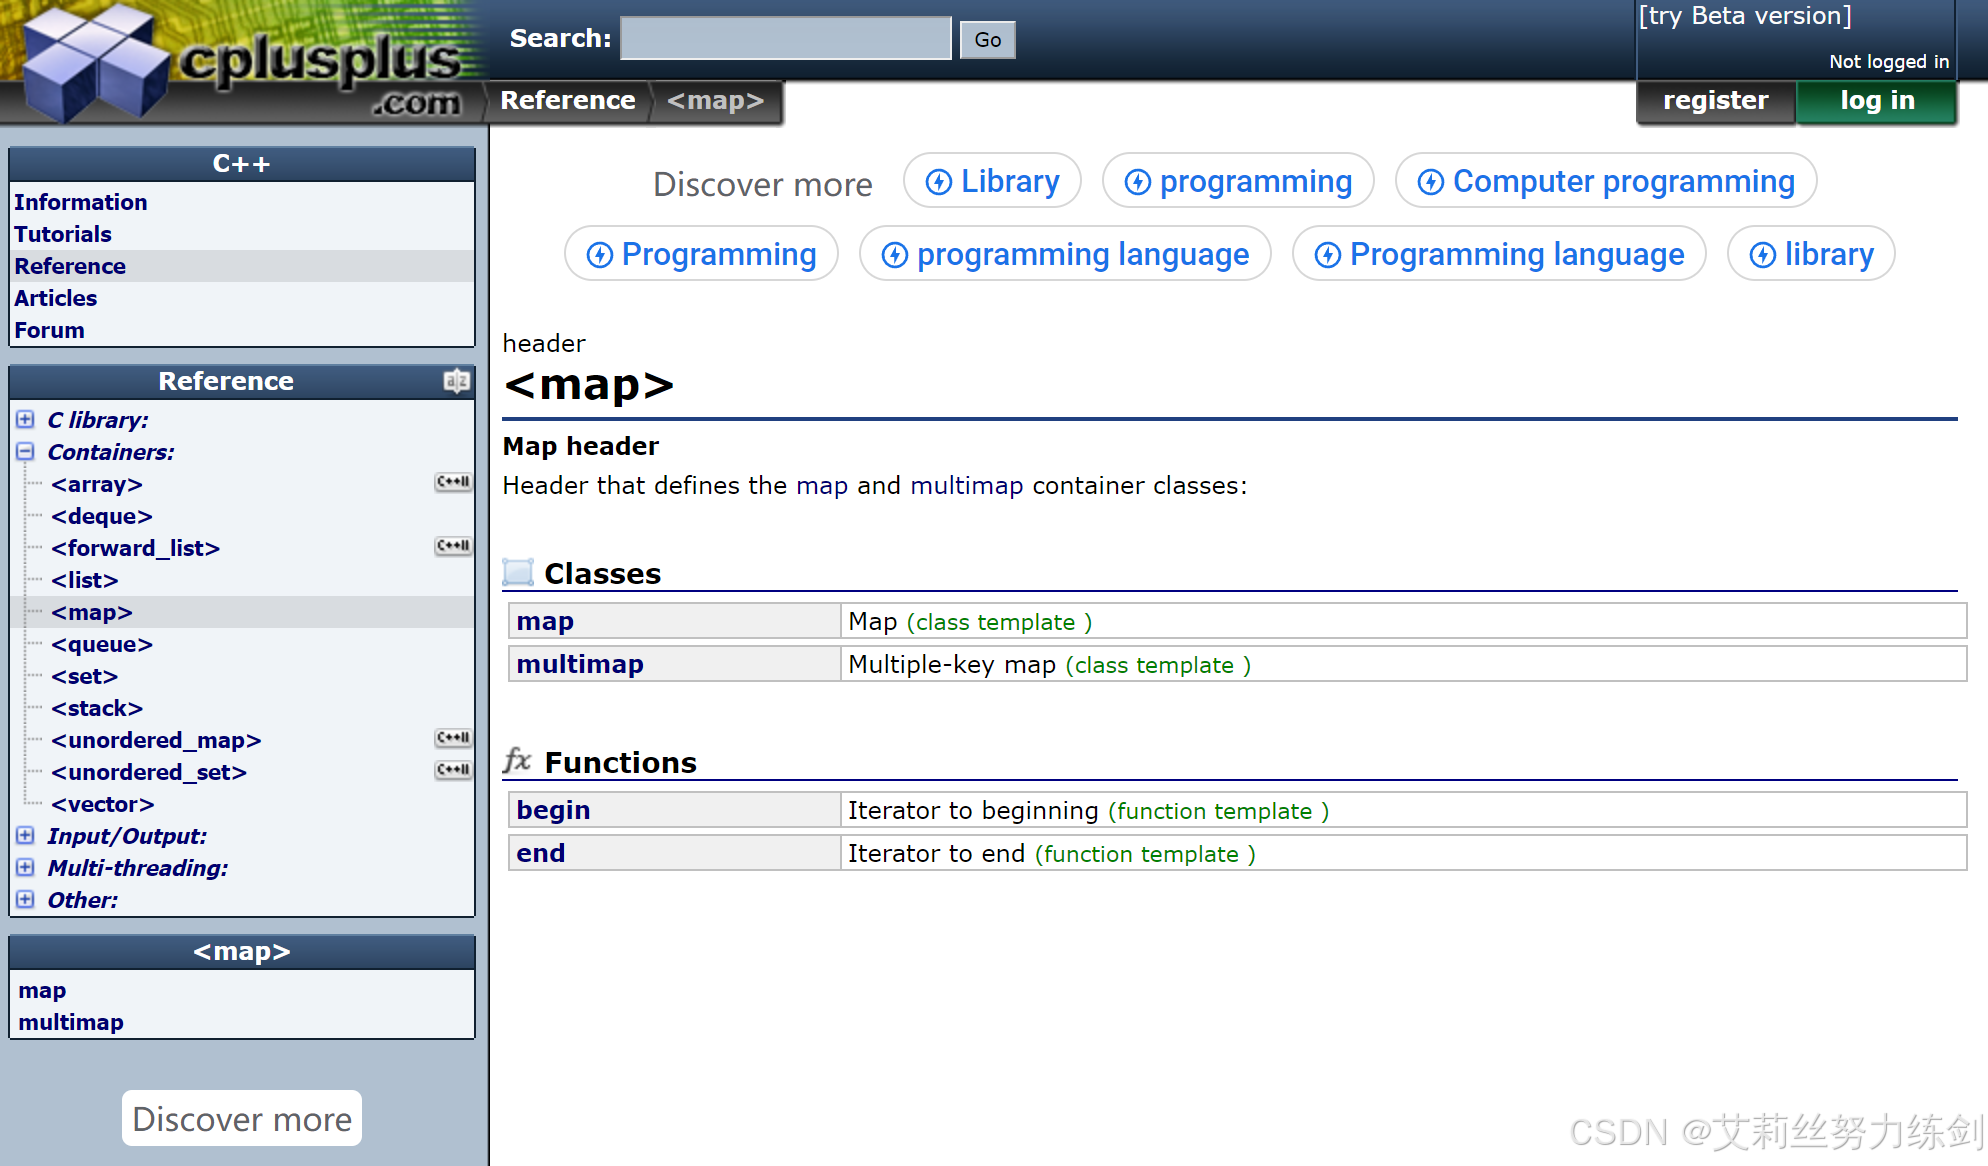
Task: Click the C++11 badge beside forward_list
Action: (452, 546)
